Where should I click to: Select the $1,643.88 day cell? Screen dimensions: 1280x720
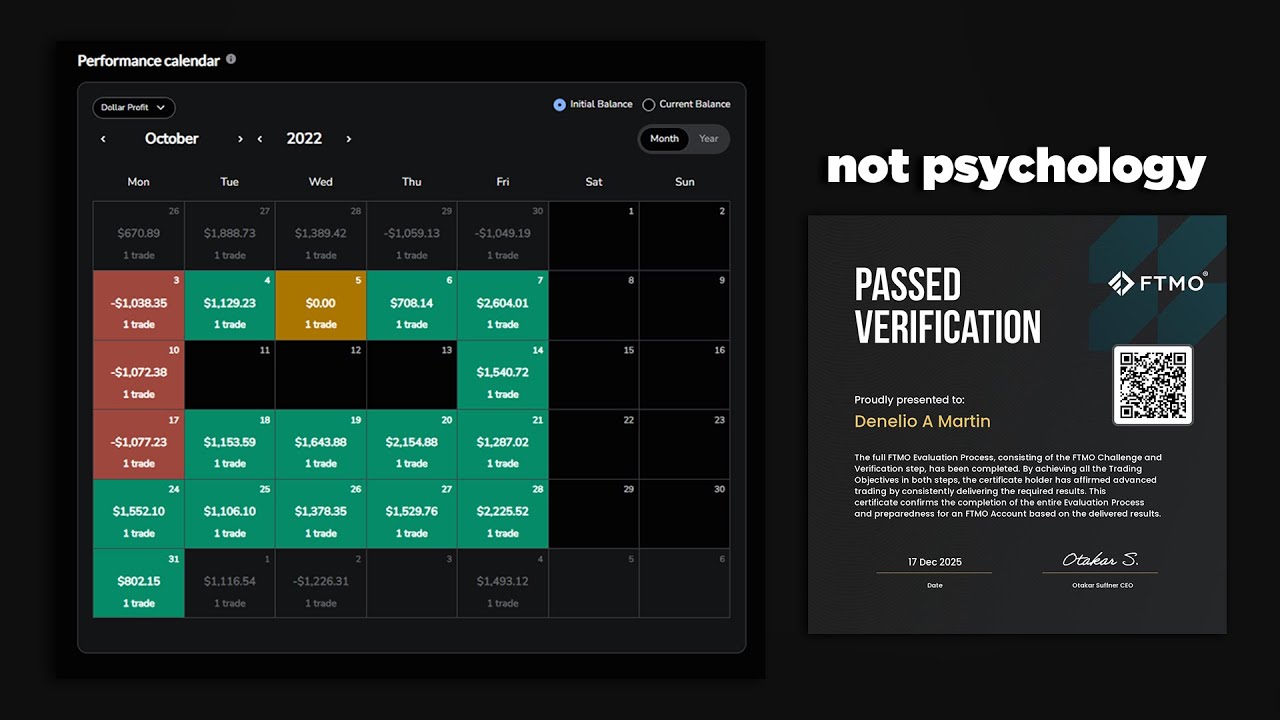321,444
